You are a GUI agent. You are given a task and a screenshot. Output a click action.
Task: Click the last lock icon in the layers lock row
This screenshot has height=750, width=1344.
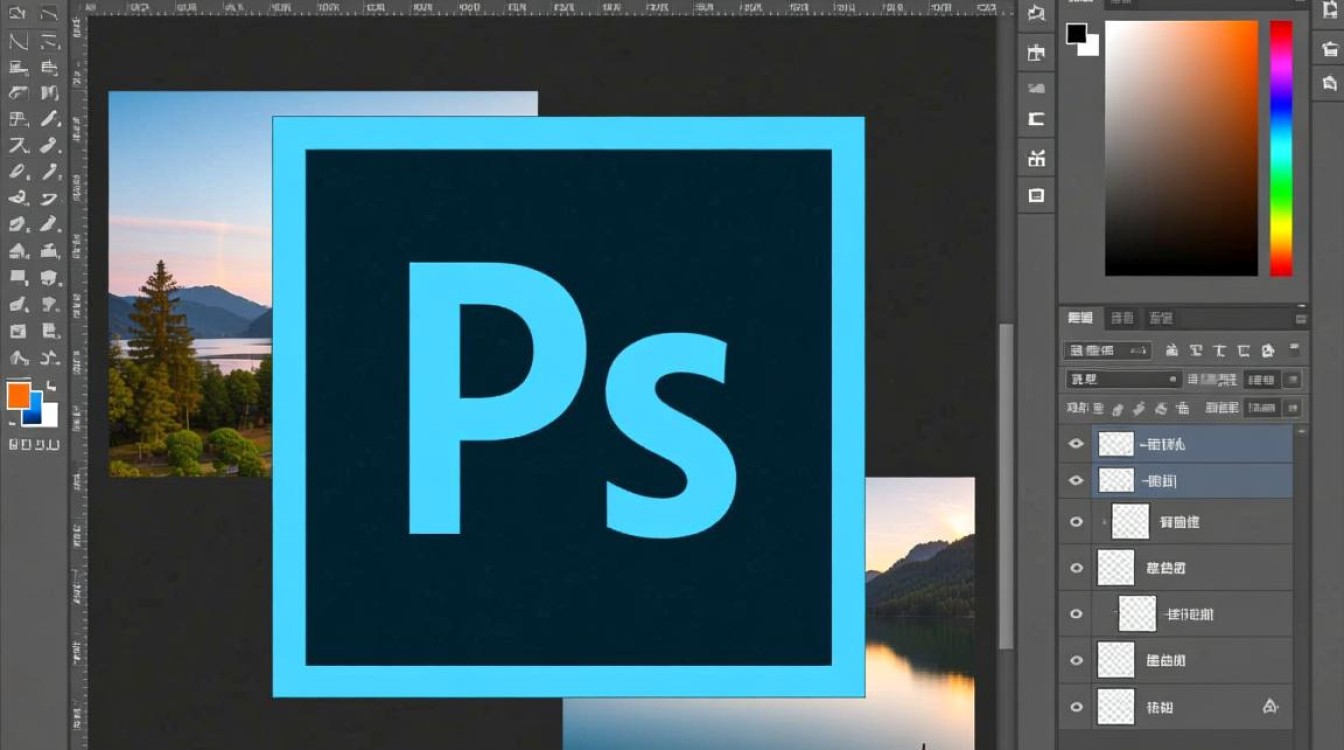click(x=1182, y=408)
